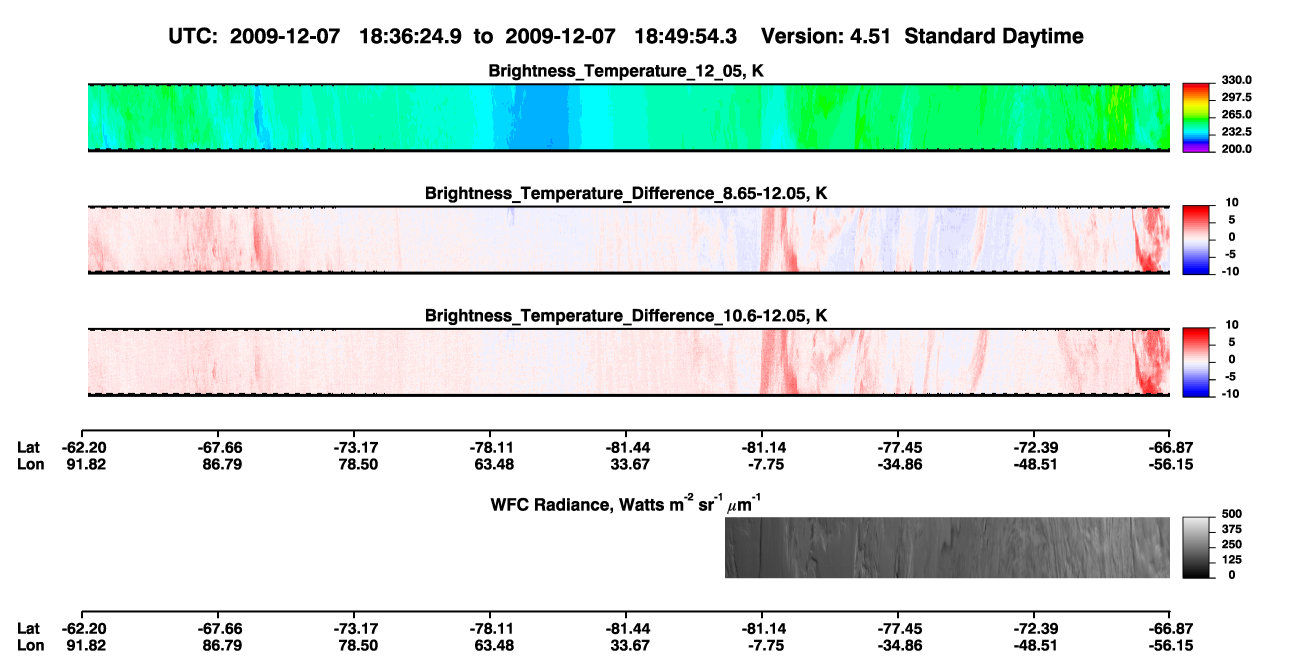This screenshot has height=667, width=1300.
Task: Click the 330.0 colorbar label
Action: [1237, 80]
